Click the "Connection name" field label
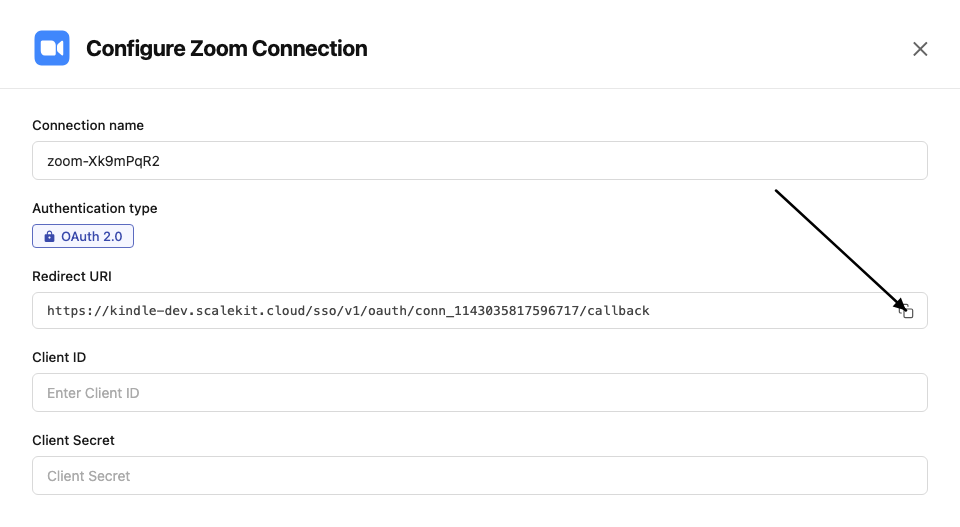This screenshot has height=527, width=960. pyautogui.click(x=88, y=126)
